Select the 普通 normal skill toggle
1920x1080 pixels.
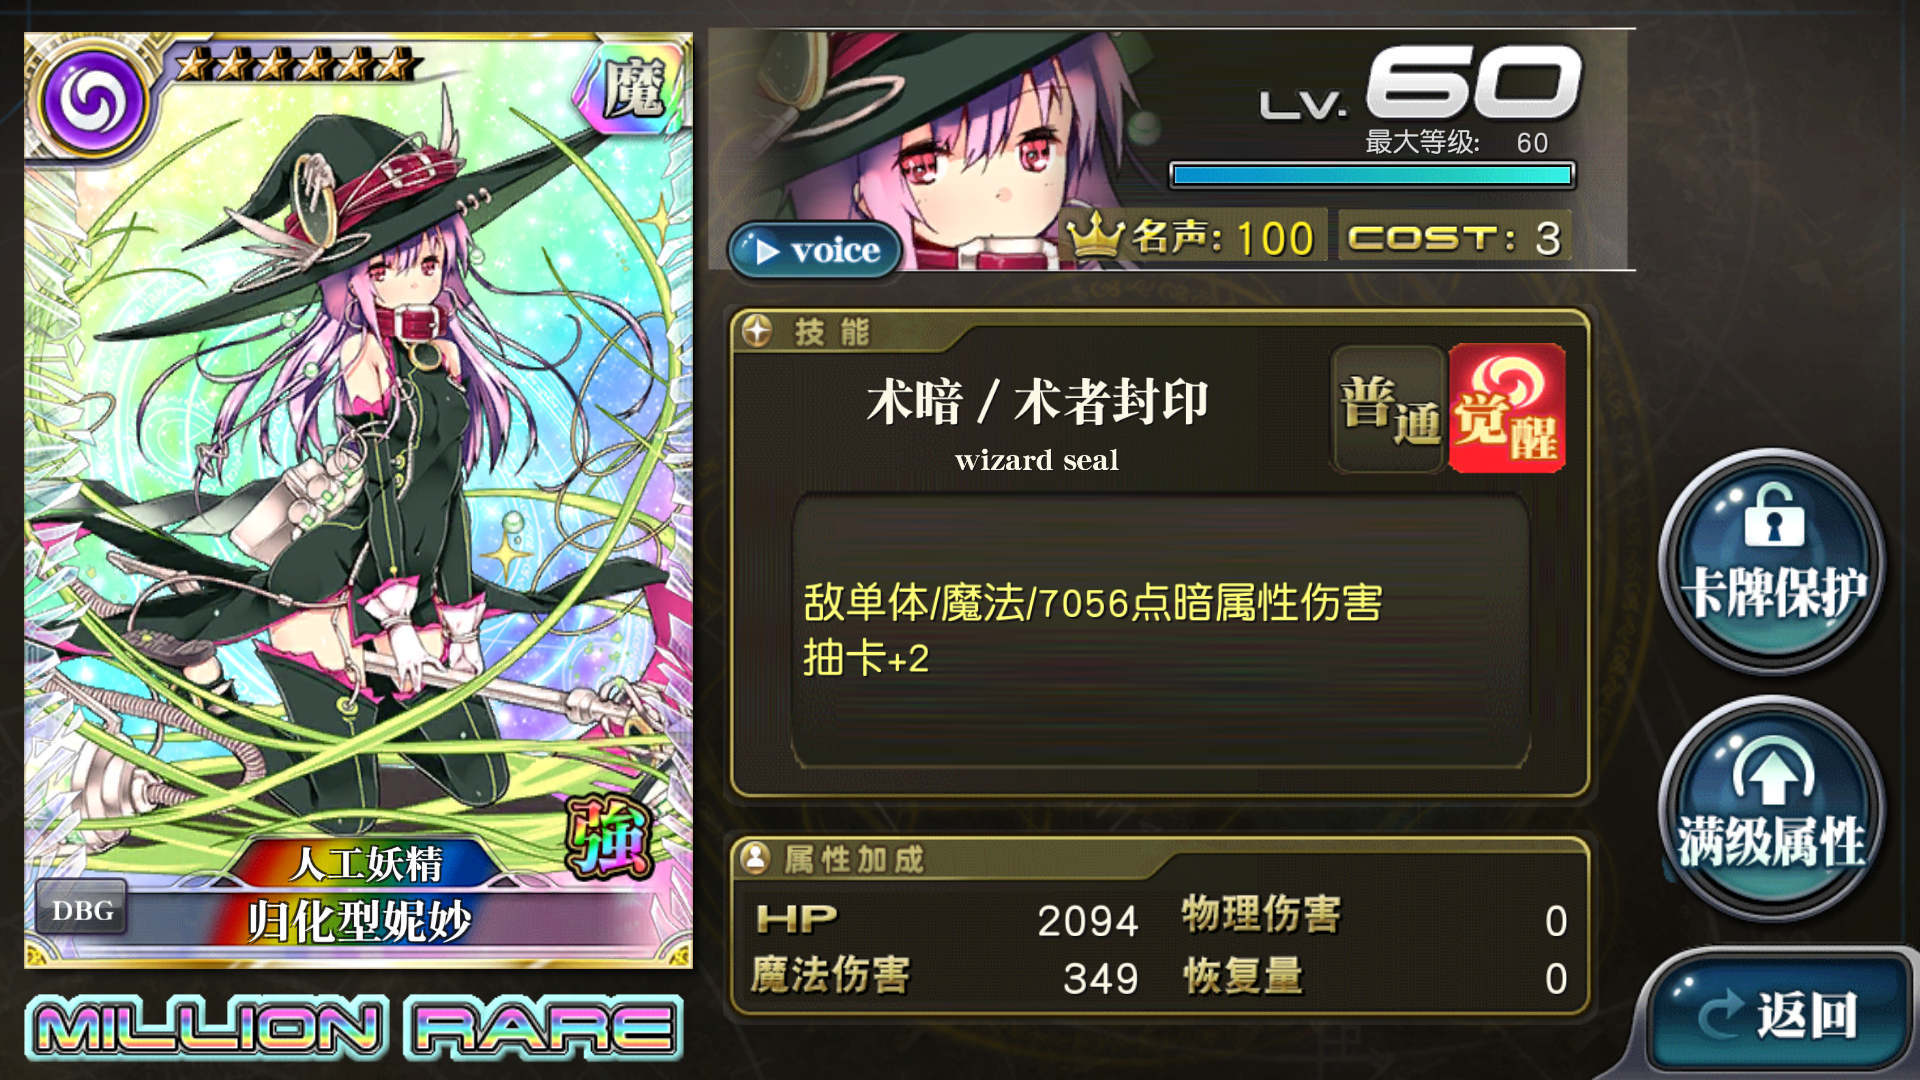tap(1388, 410)
